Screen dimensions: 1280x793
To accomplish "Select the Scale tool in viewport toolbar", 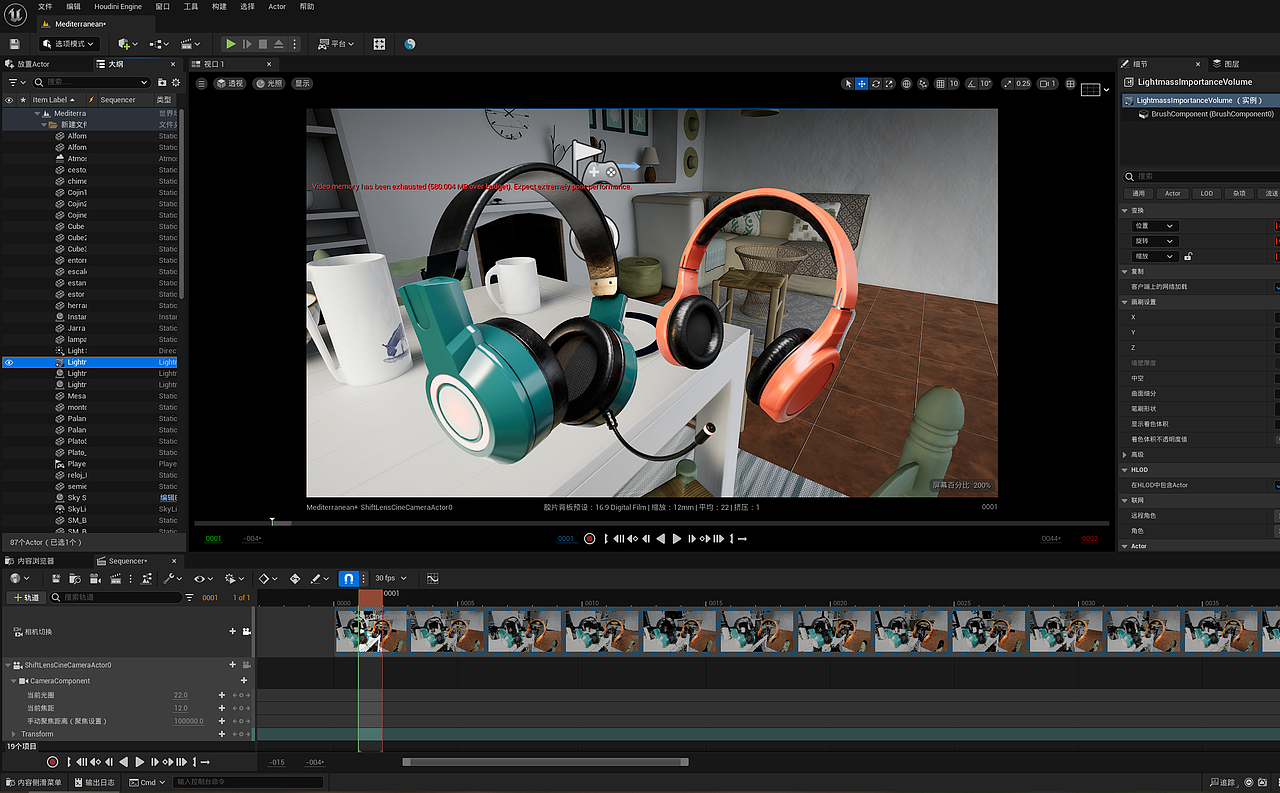I will coord(889,84).
